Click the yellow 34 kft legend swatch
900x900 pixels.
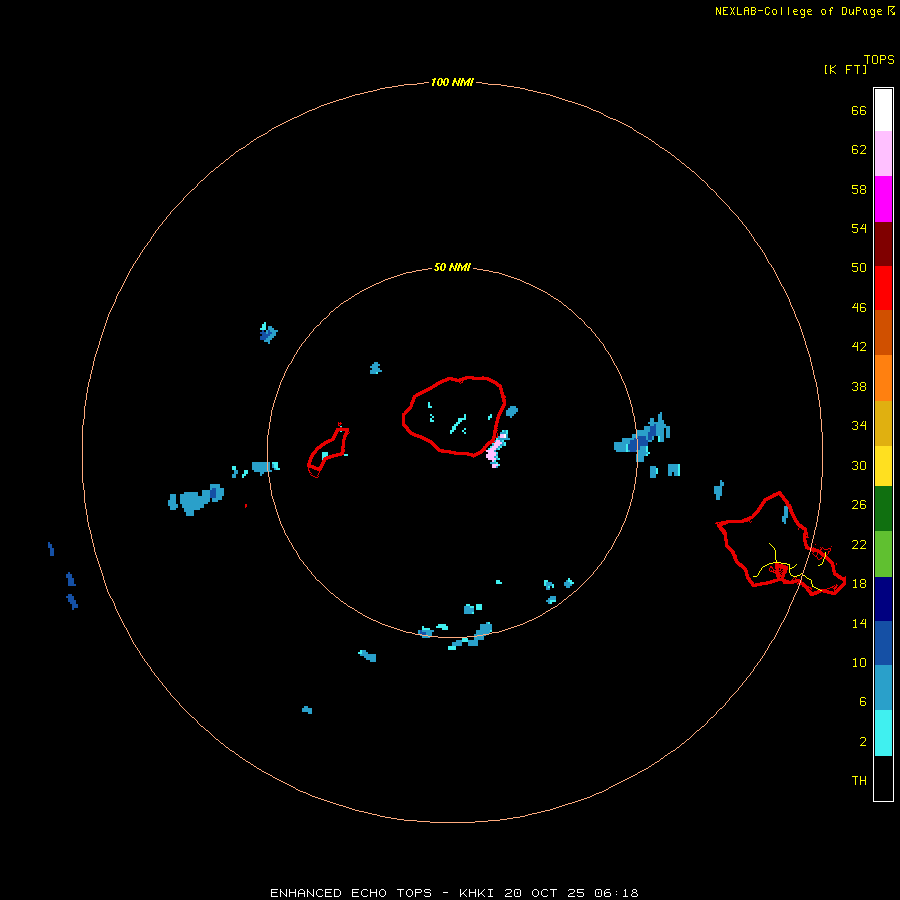(883, 465)
